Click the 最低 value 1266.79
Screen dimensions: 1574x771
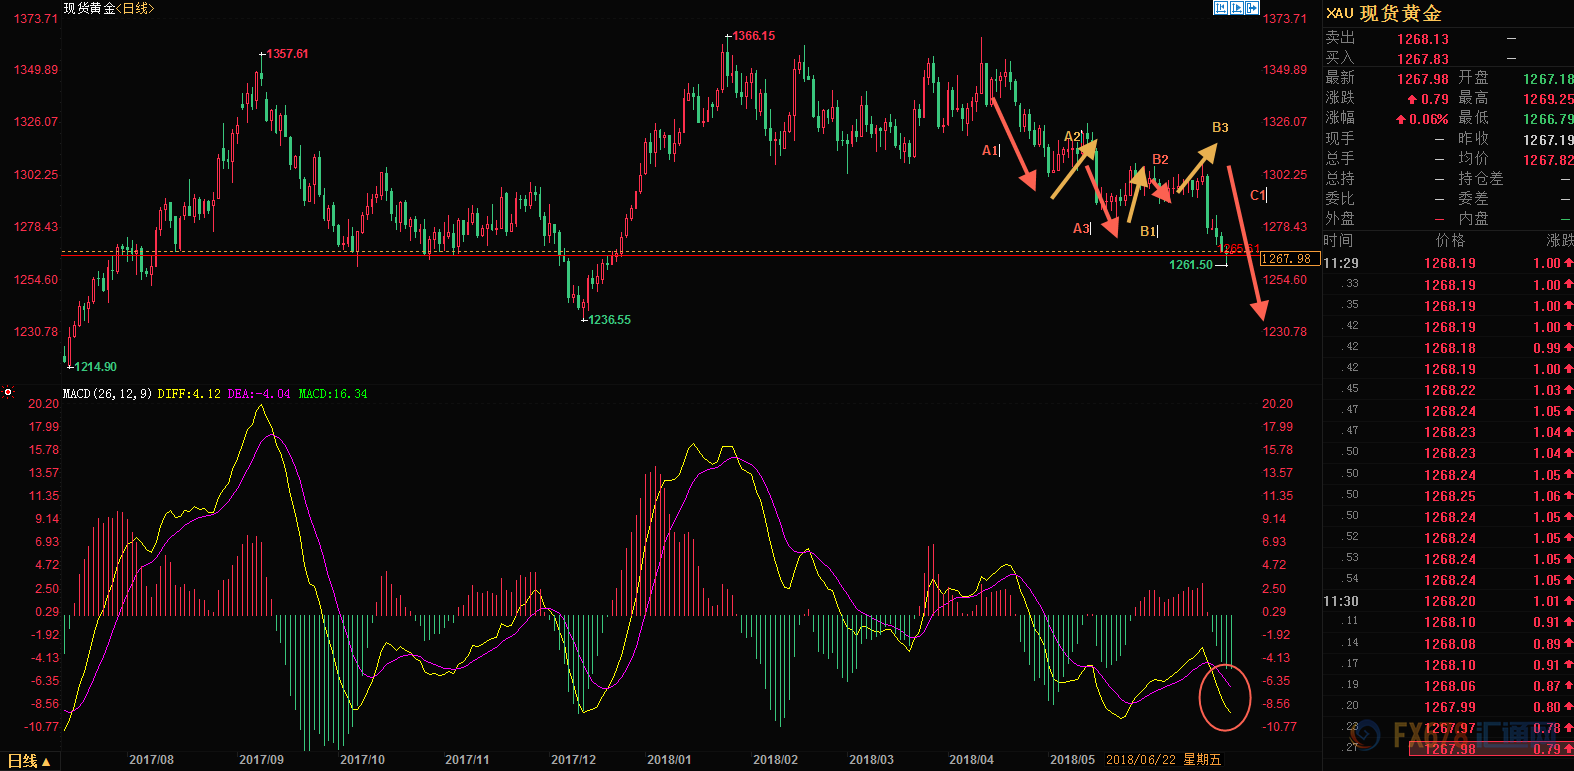click(1548, 119)
